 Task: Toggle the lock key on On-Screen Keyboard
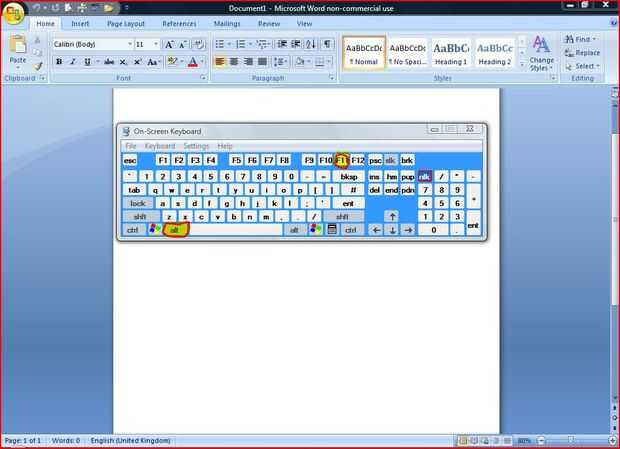pos(138,204)
